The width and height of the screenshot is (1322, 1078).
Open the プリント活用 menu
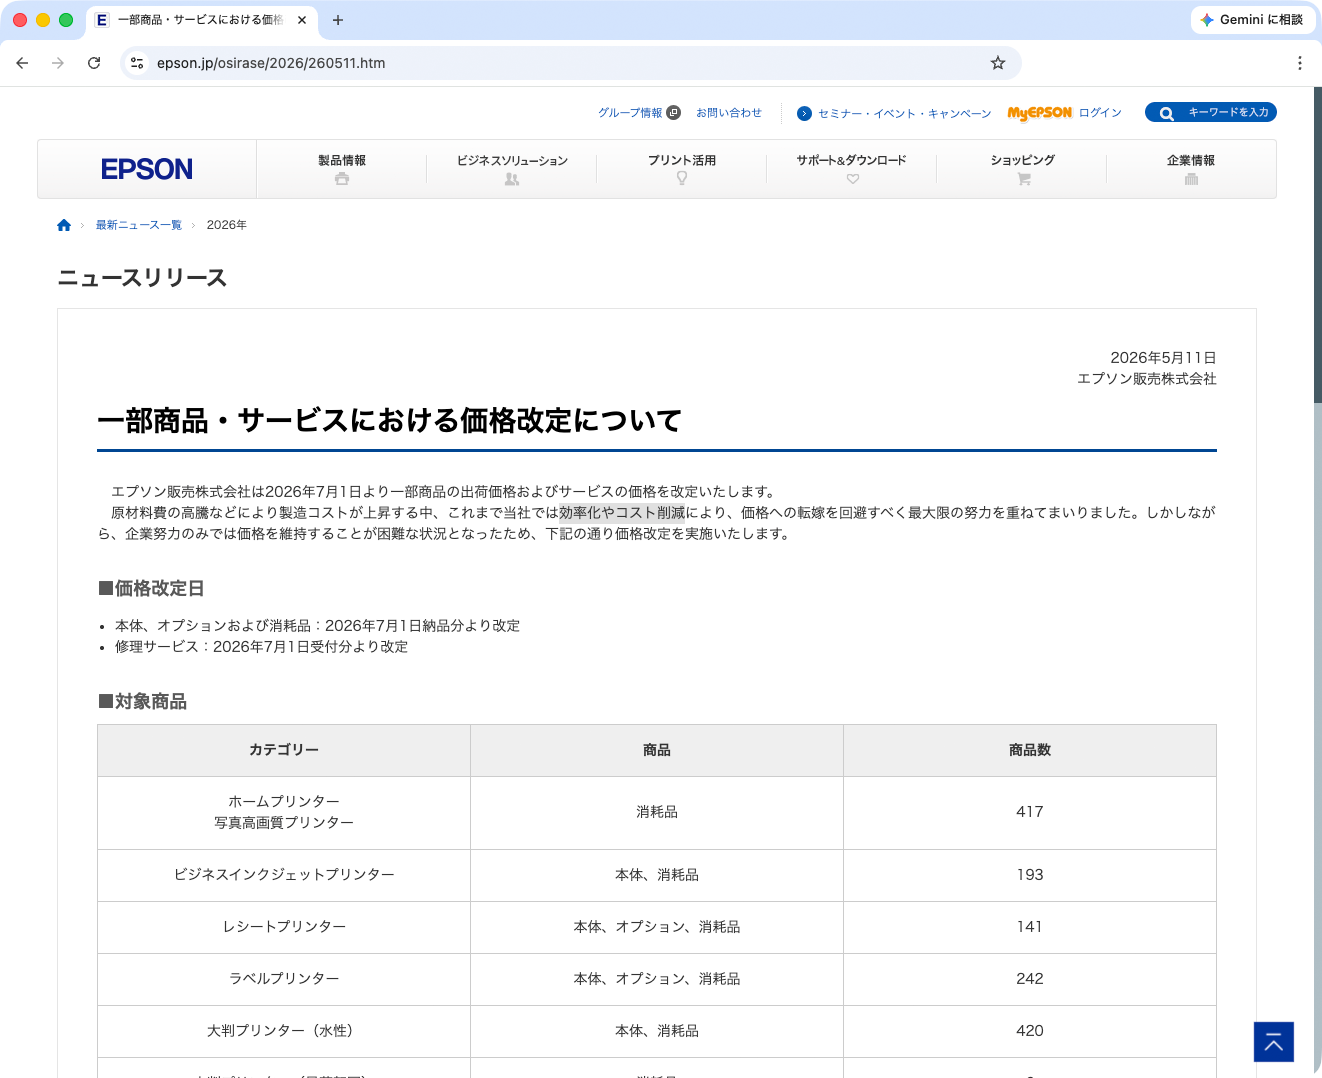[x=682, y=169]
